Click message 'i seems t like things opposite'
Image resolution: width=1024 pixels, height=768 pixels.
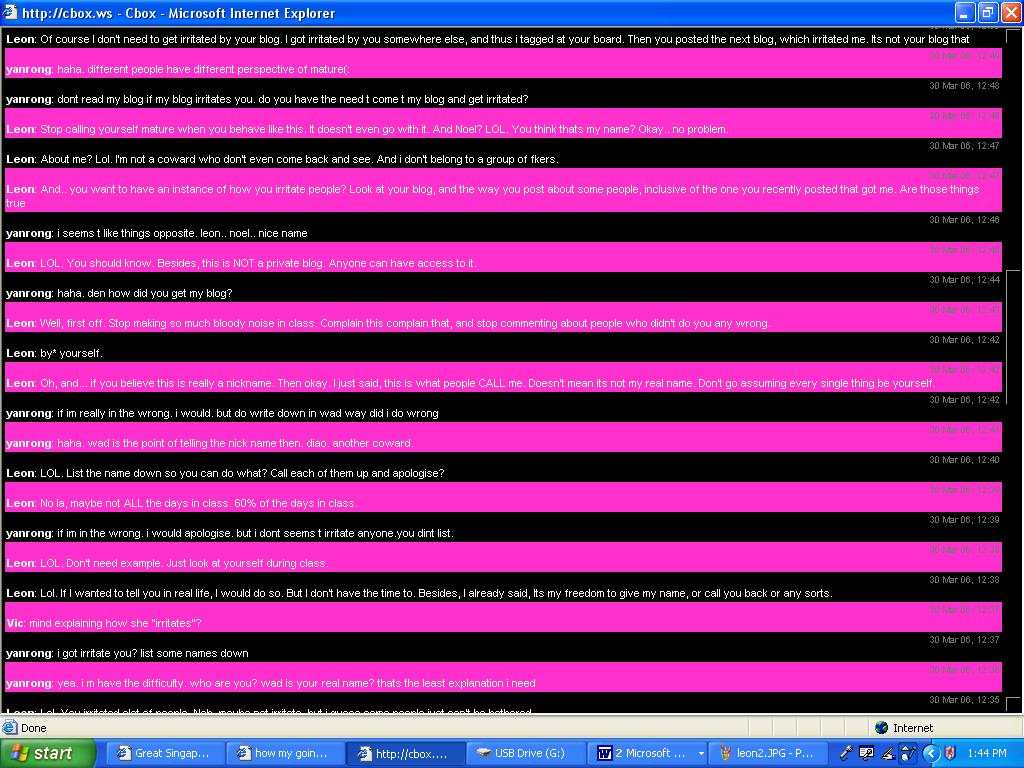[x=182, y=233]
